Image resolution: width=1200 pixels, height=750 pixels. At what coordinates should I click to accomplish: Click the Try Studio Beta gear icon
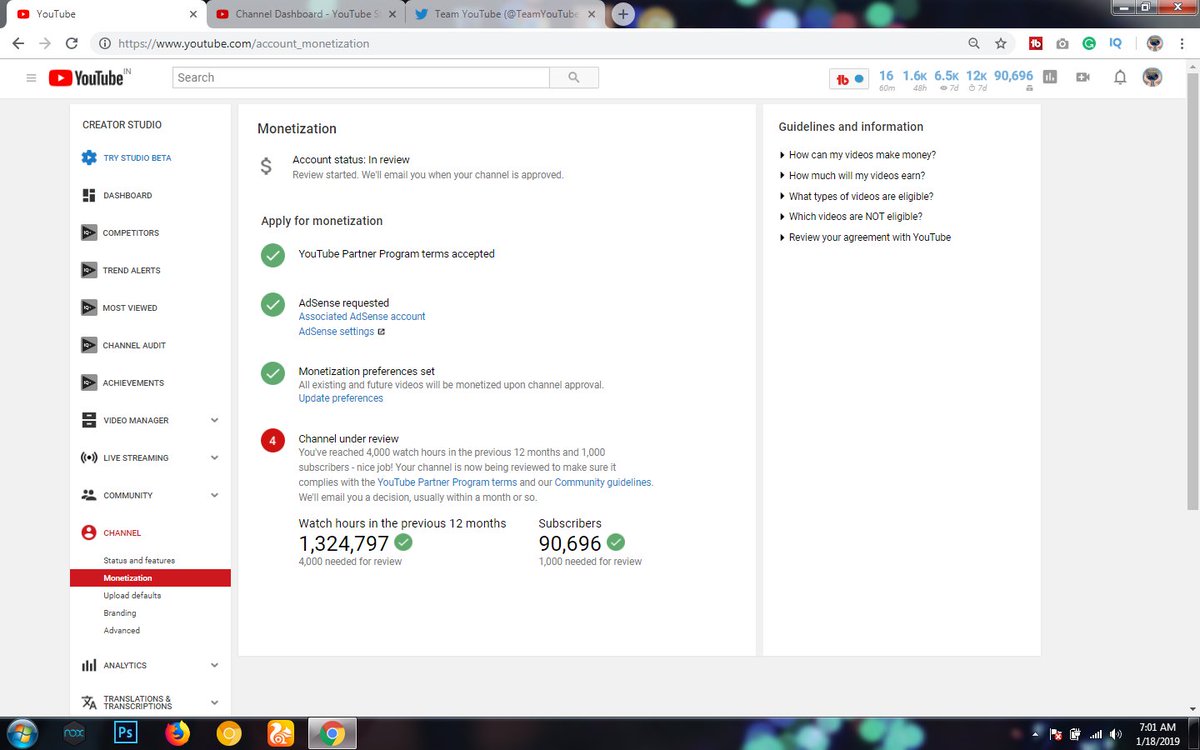pos(89,158)
